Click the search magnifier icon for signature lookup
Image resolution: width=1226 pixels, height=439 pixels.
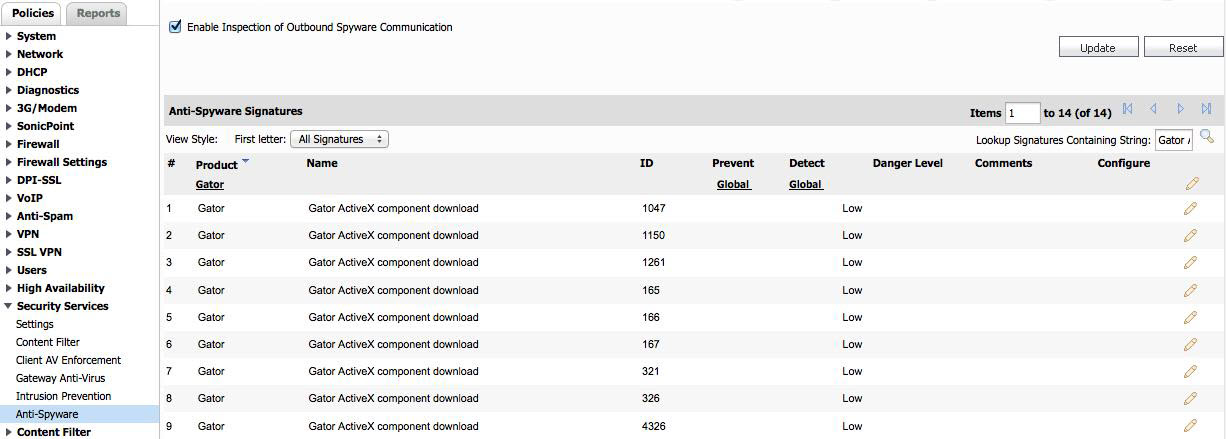pos(1207,137)
